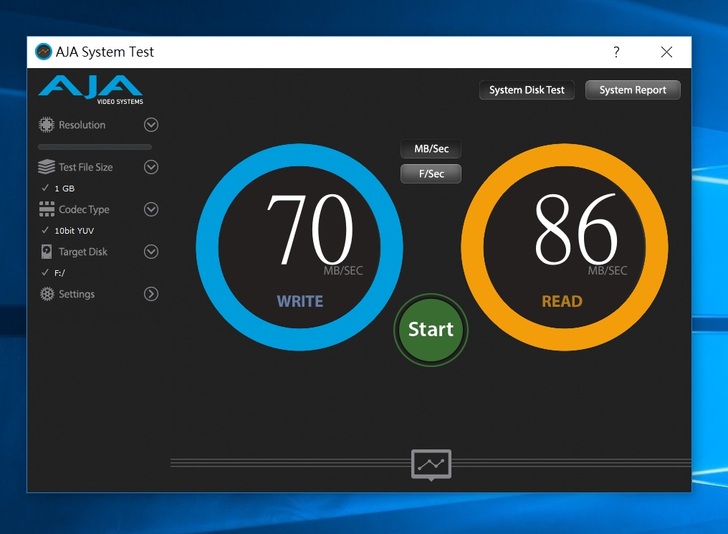Click the Resolution chip icon
The height and width of the screenshot is (534, 728).
click(x=46, y=125)
